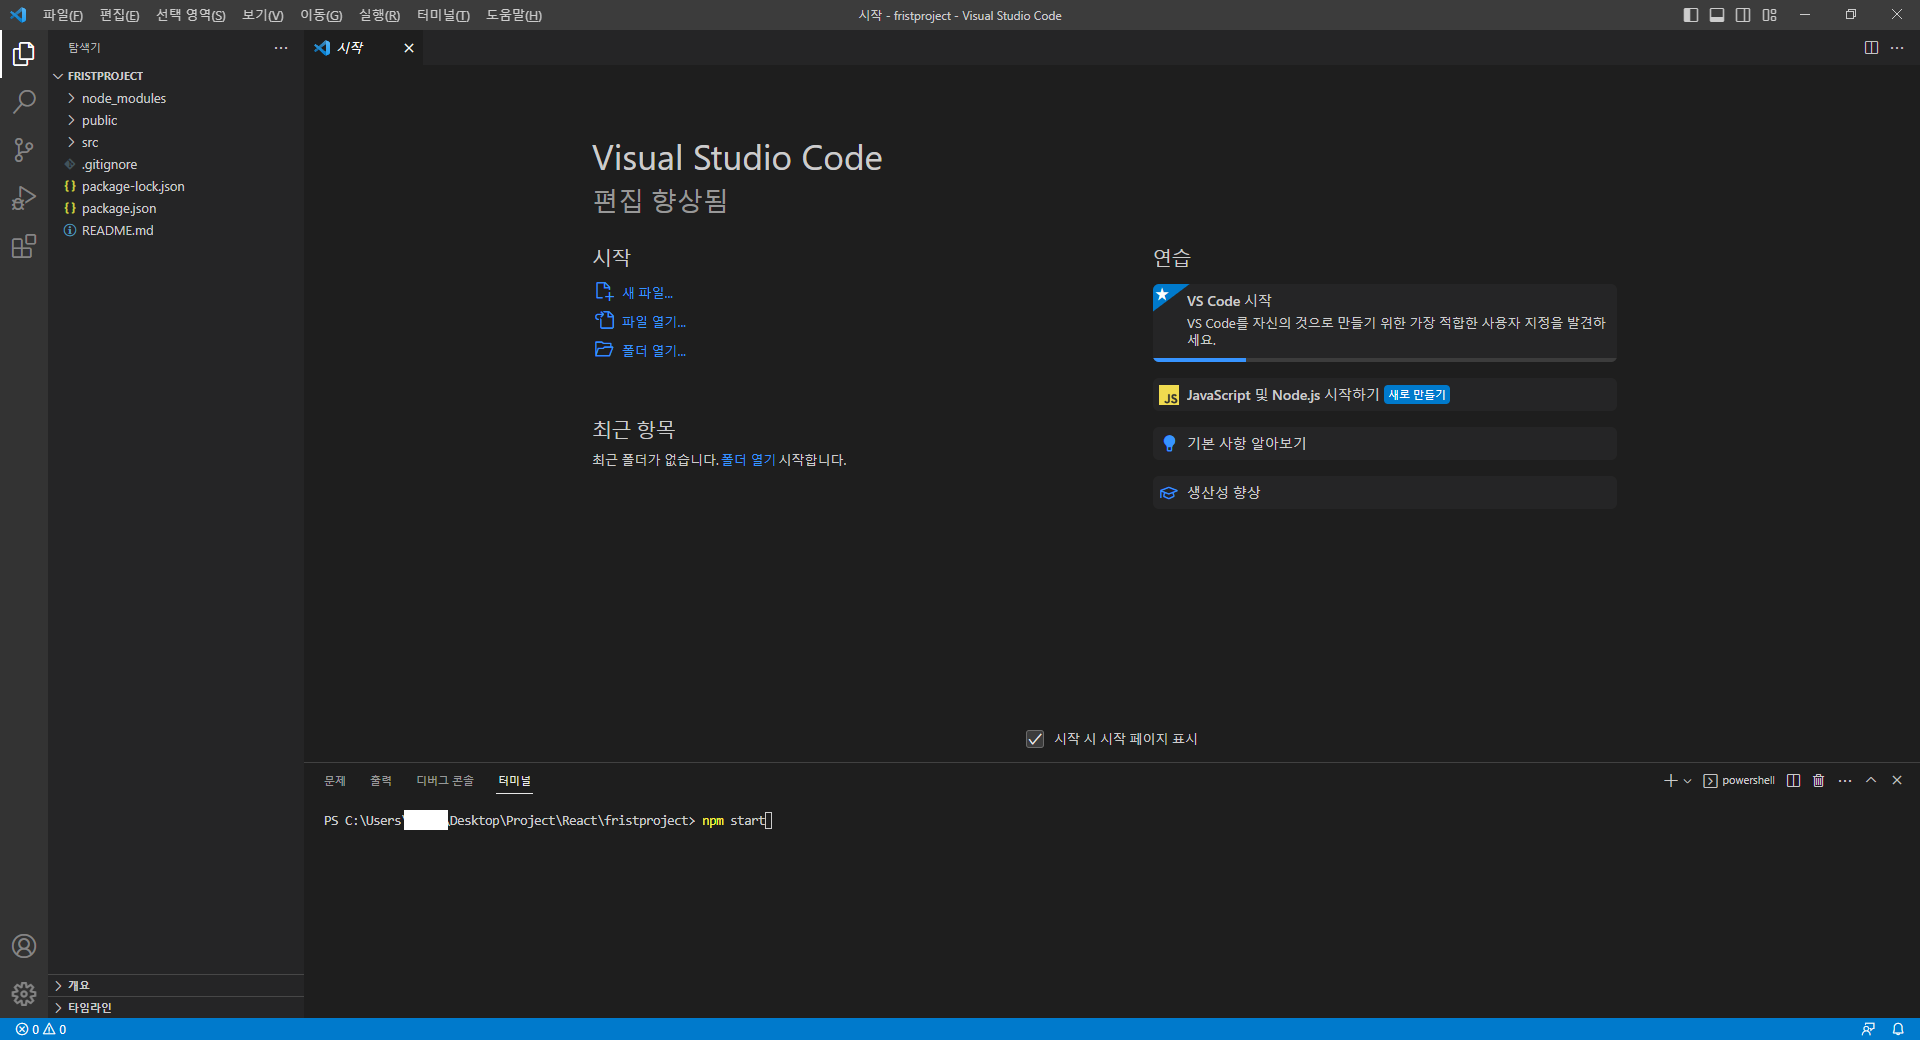Switch to the 문제 panel tab

point(335,780)
